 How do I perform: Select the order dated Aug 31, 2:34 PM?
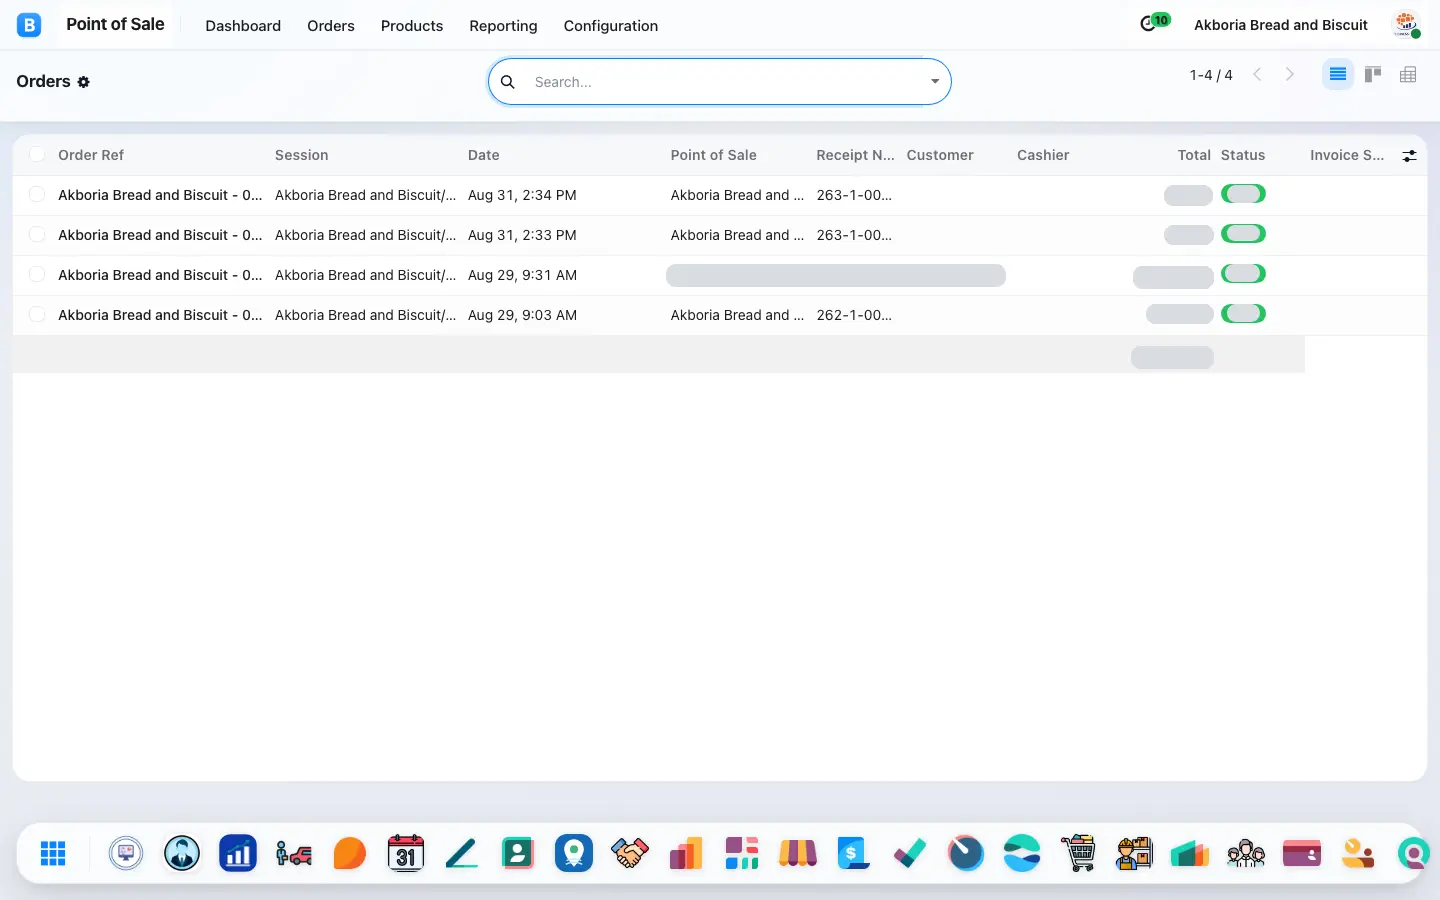coord(37,195)
